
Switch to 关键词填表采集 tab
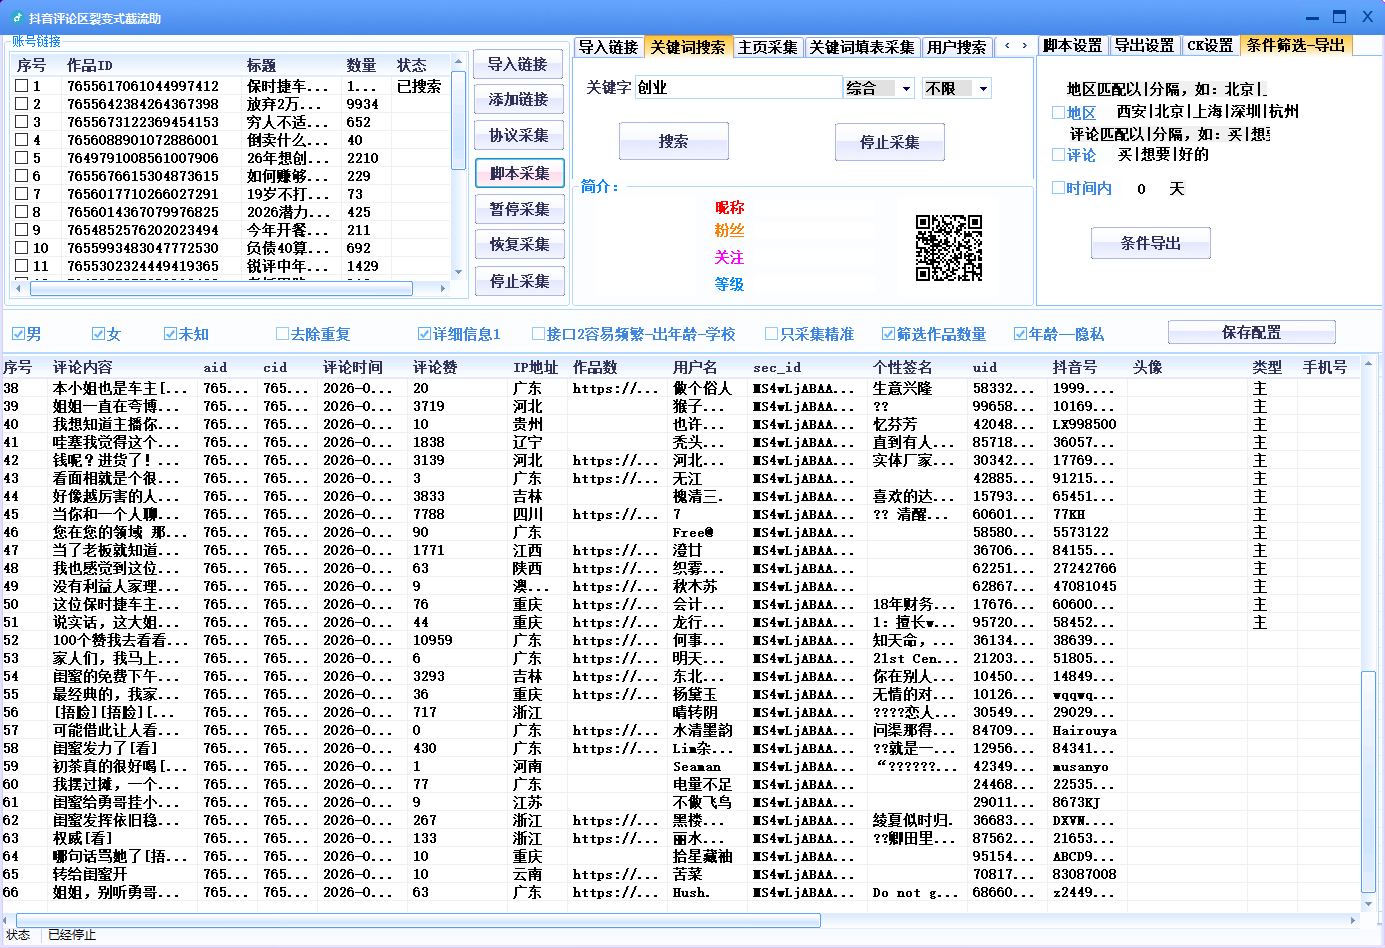[x=862, y=47]
